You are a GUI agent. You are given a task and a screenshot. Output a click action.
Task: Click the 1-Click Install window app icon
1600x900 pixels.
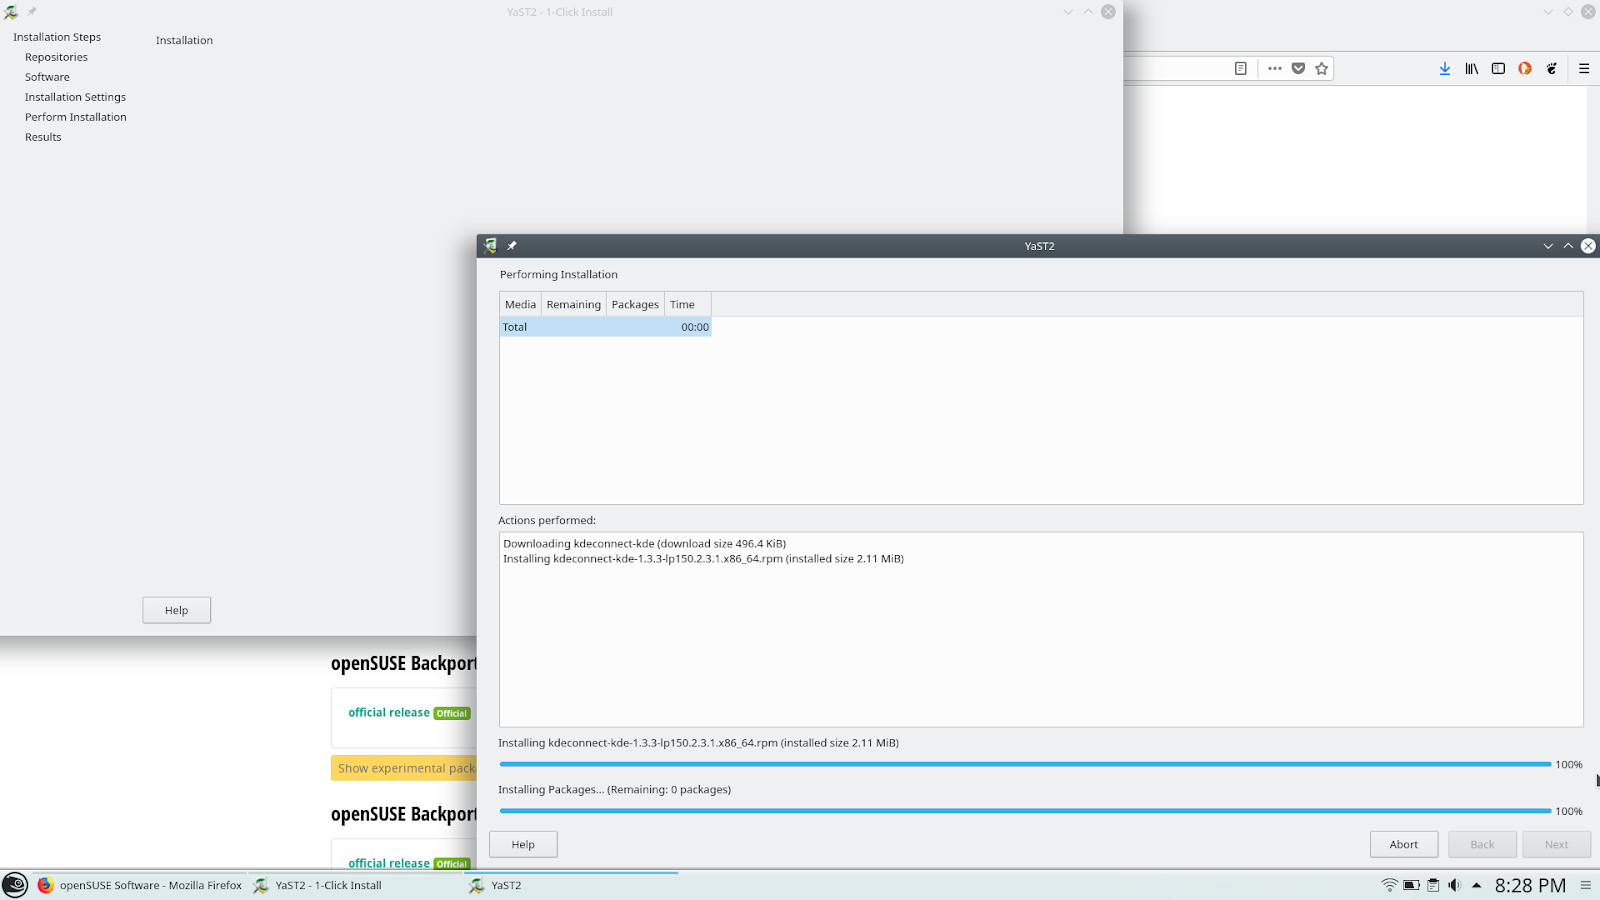coord(11,12)
